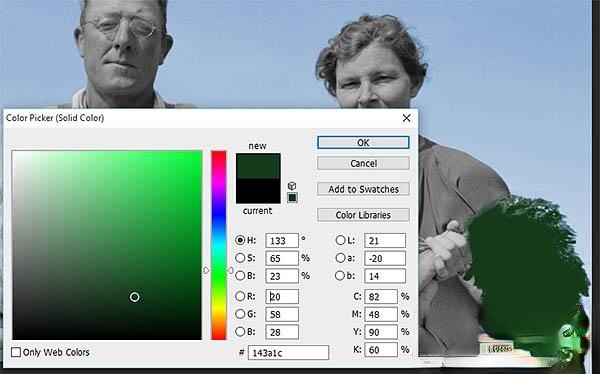This screenshot has height=374, width=600.
Task: Click the hex color value field
Action: point(288,353)
